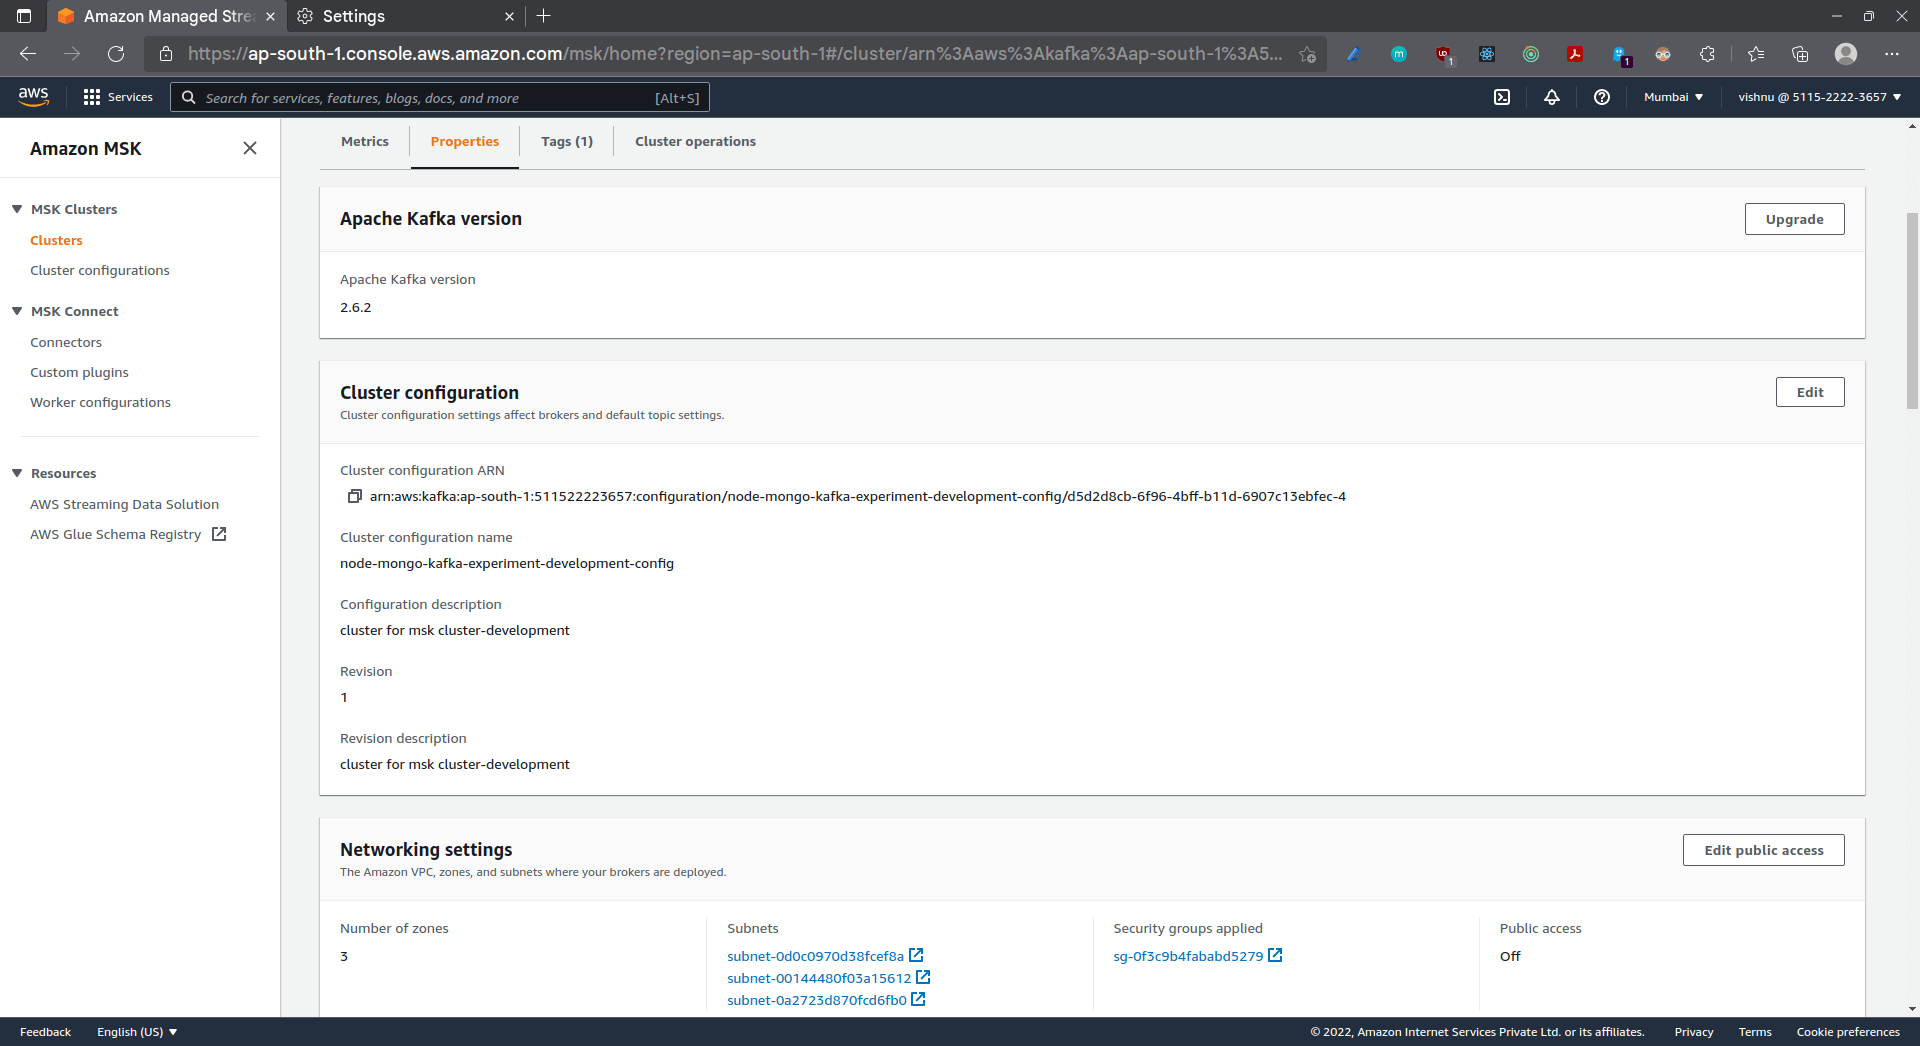The width and height of the screenshot is (1920, 1046).
Task: Open AWS Streaming Data Solution link
Action: point(124,504)
